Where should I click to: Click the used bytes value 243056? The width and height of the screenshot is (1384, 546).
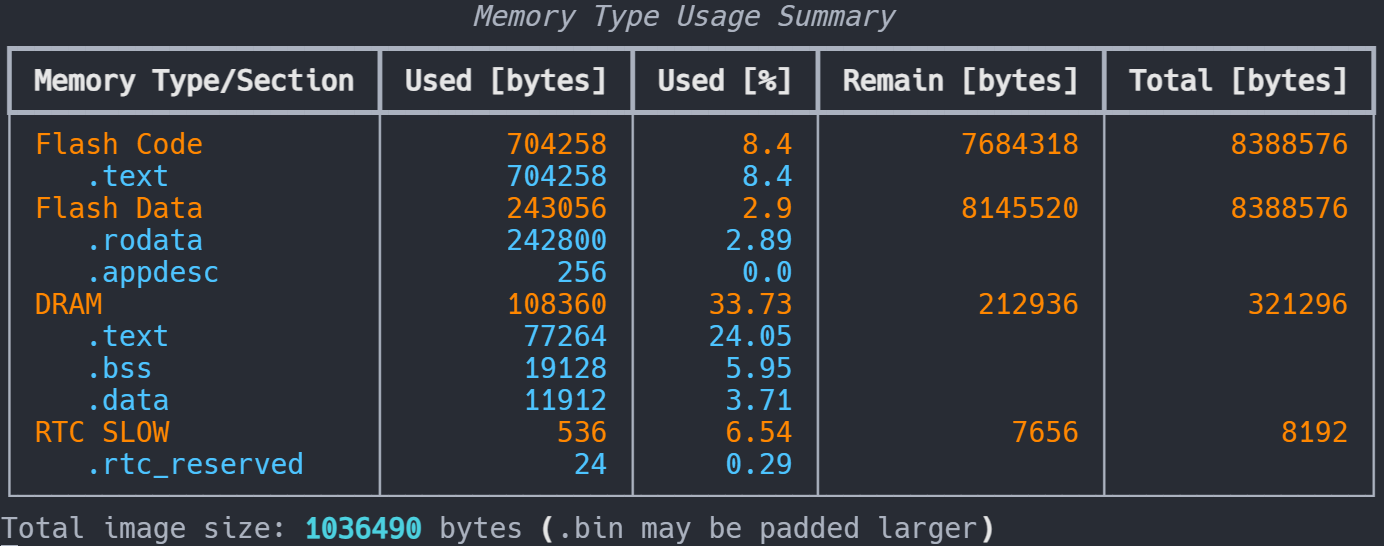[x=557, y=208]
